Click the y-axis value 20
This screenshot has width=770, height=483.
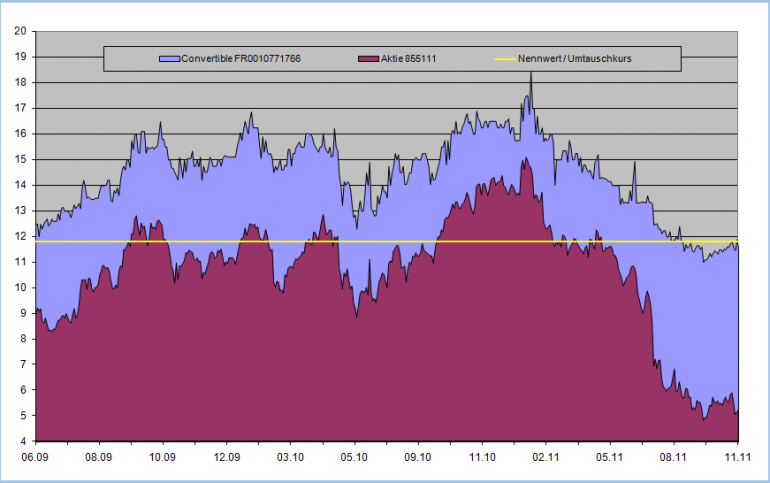20,31
